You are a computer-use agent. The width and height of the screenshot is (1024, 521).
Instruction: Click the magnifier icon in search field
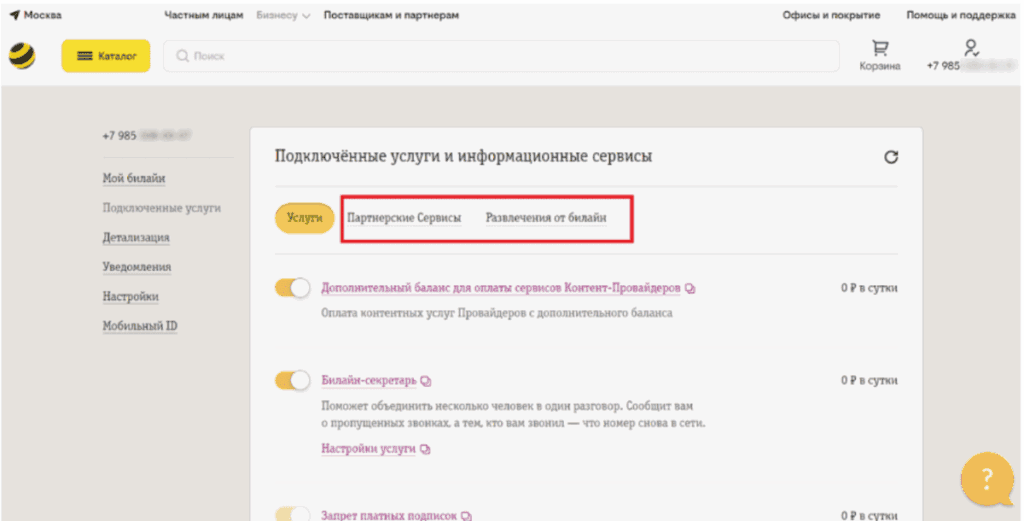click(x=183, y=56)
